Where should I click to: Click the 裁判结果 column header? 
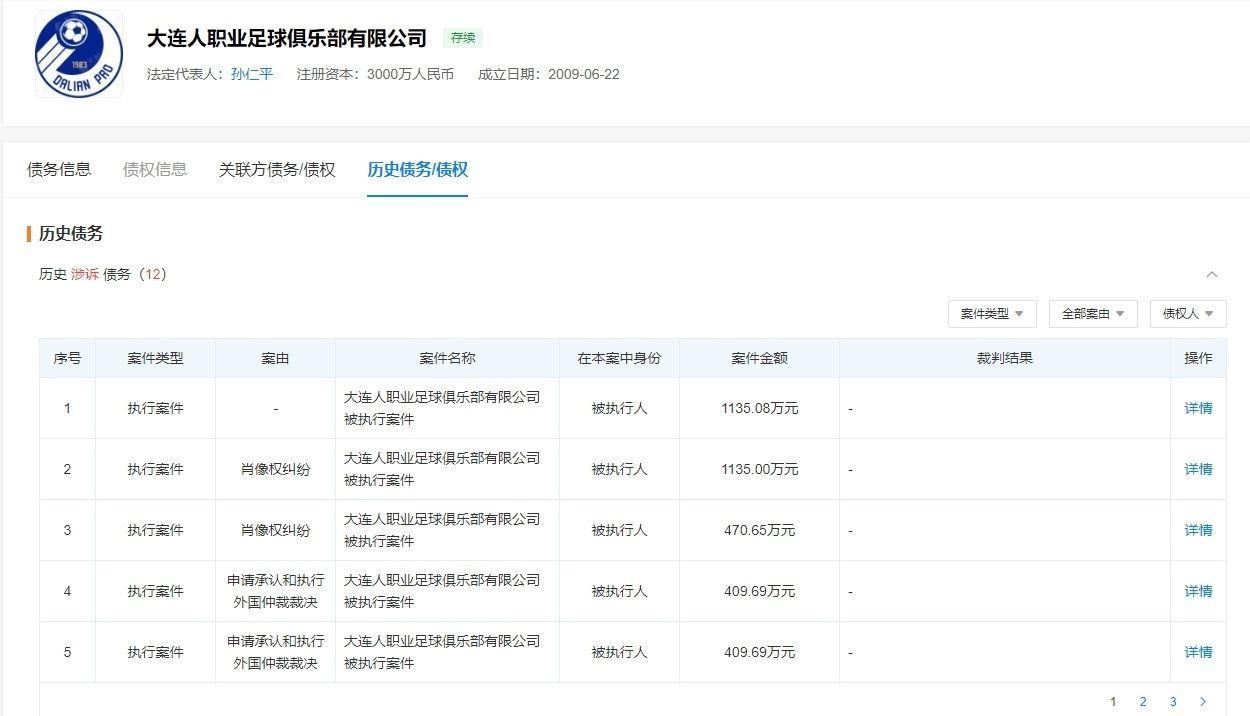tap(1005, 358)
